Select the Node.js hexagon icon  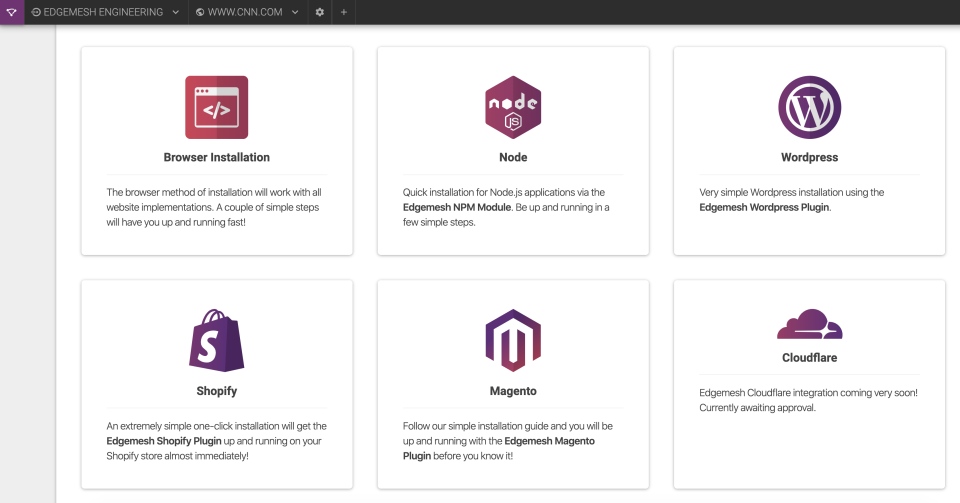(513, 107)
